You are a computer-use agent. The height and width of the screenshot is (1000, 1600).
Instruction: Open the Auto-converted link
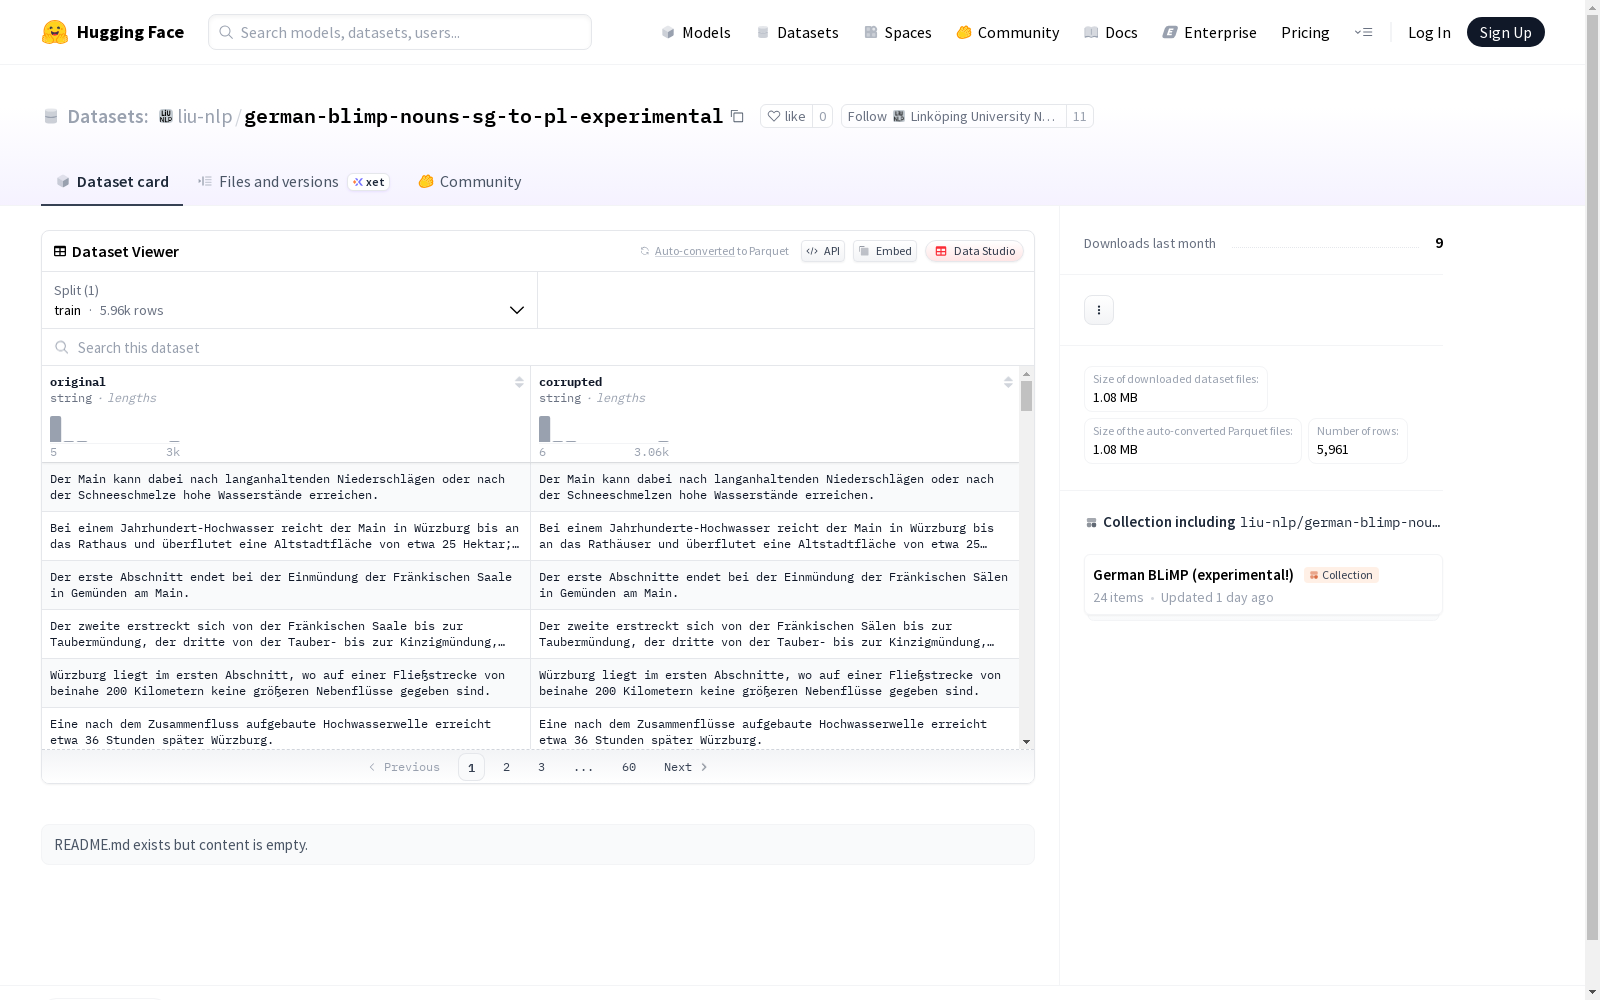[x=694, y=251]
